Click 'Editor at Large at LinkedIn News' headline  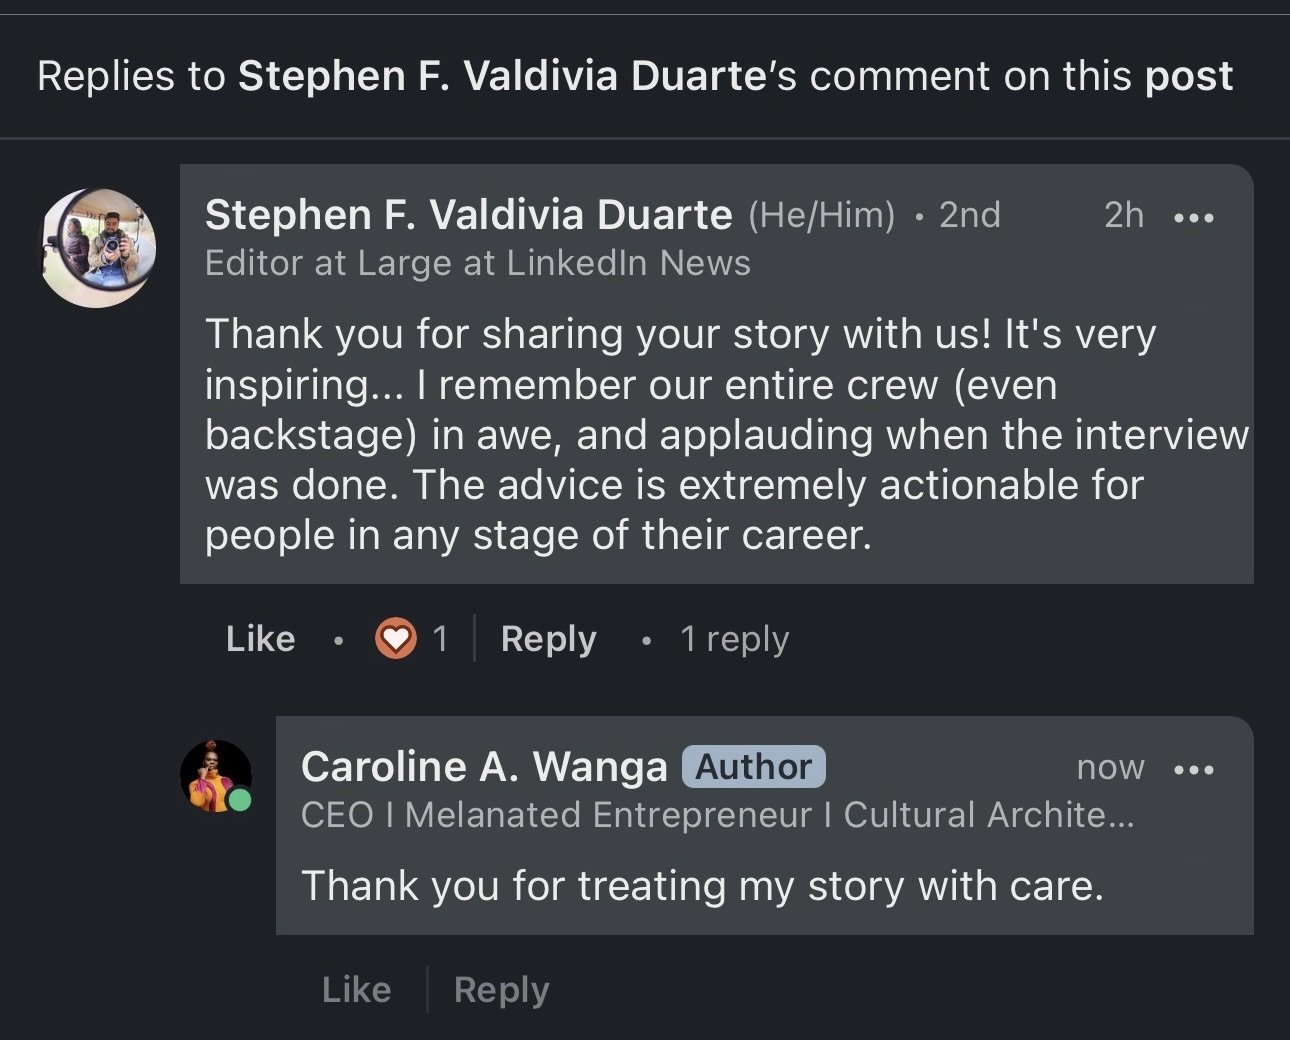coord(478,263)
